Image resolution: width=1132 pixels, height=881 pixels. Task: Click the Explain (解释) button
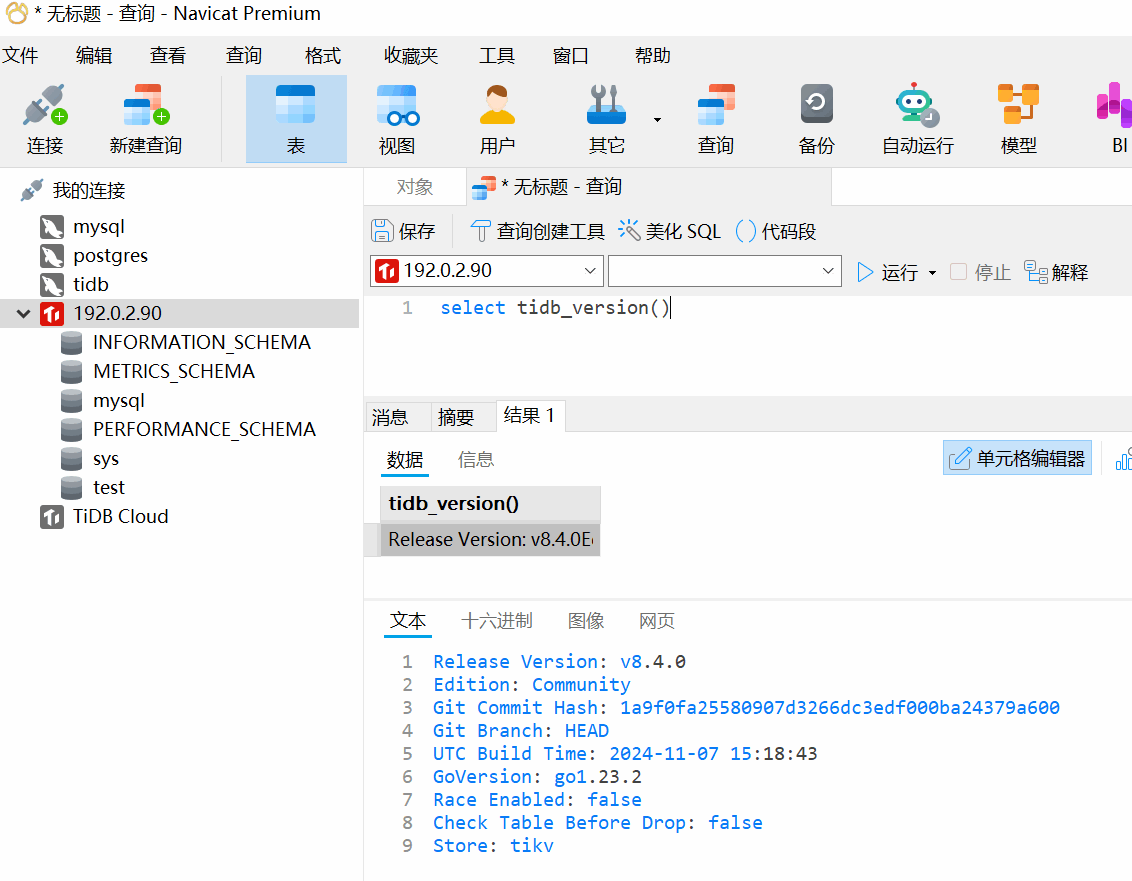tap(1056, 272)
